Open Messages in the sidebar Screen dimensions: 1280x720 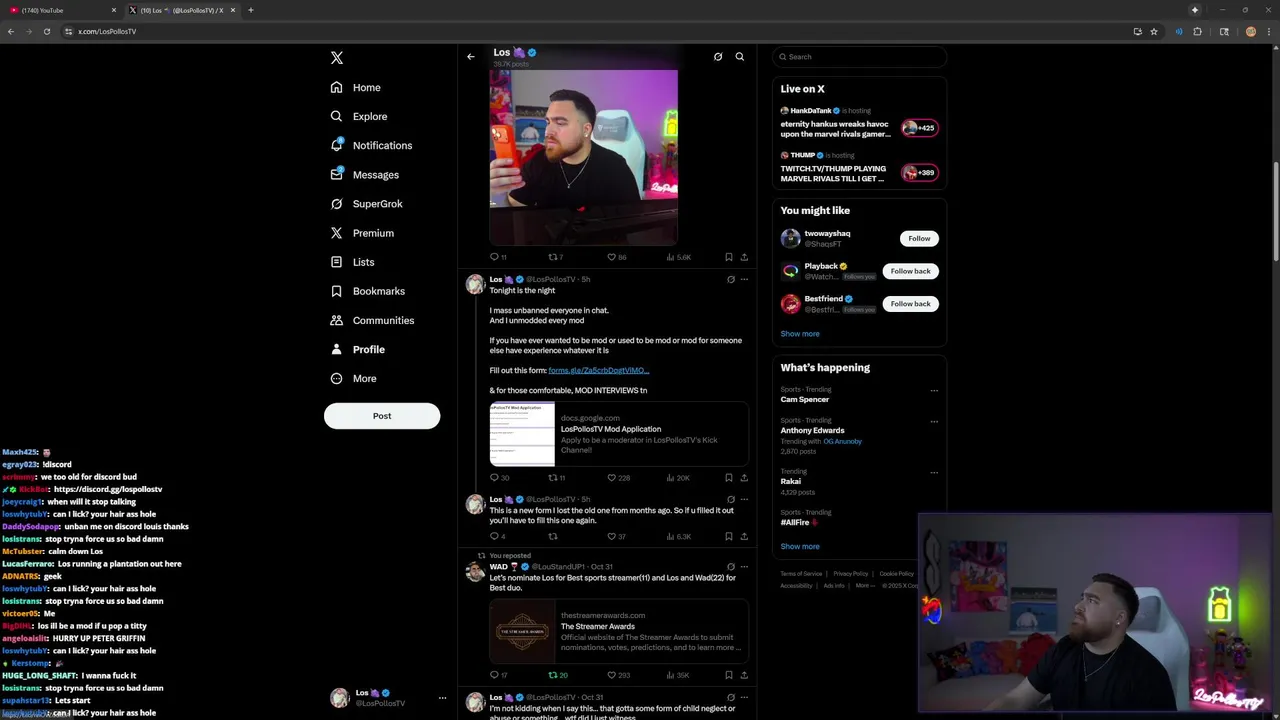365,175
